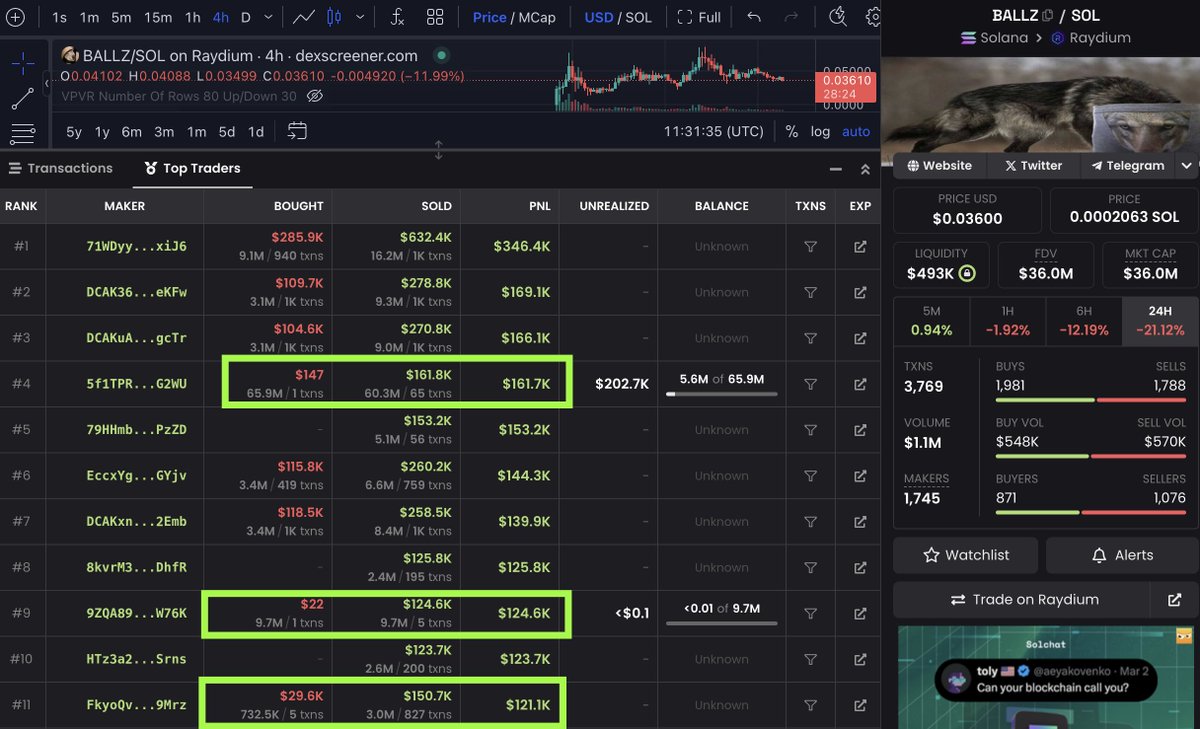The width and height of the screenshot is (1200, 729).
Task: Filter transactions of maker 5f1TPR...G2WU
Action: click(811, 384)
